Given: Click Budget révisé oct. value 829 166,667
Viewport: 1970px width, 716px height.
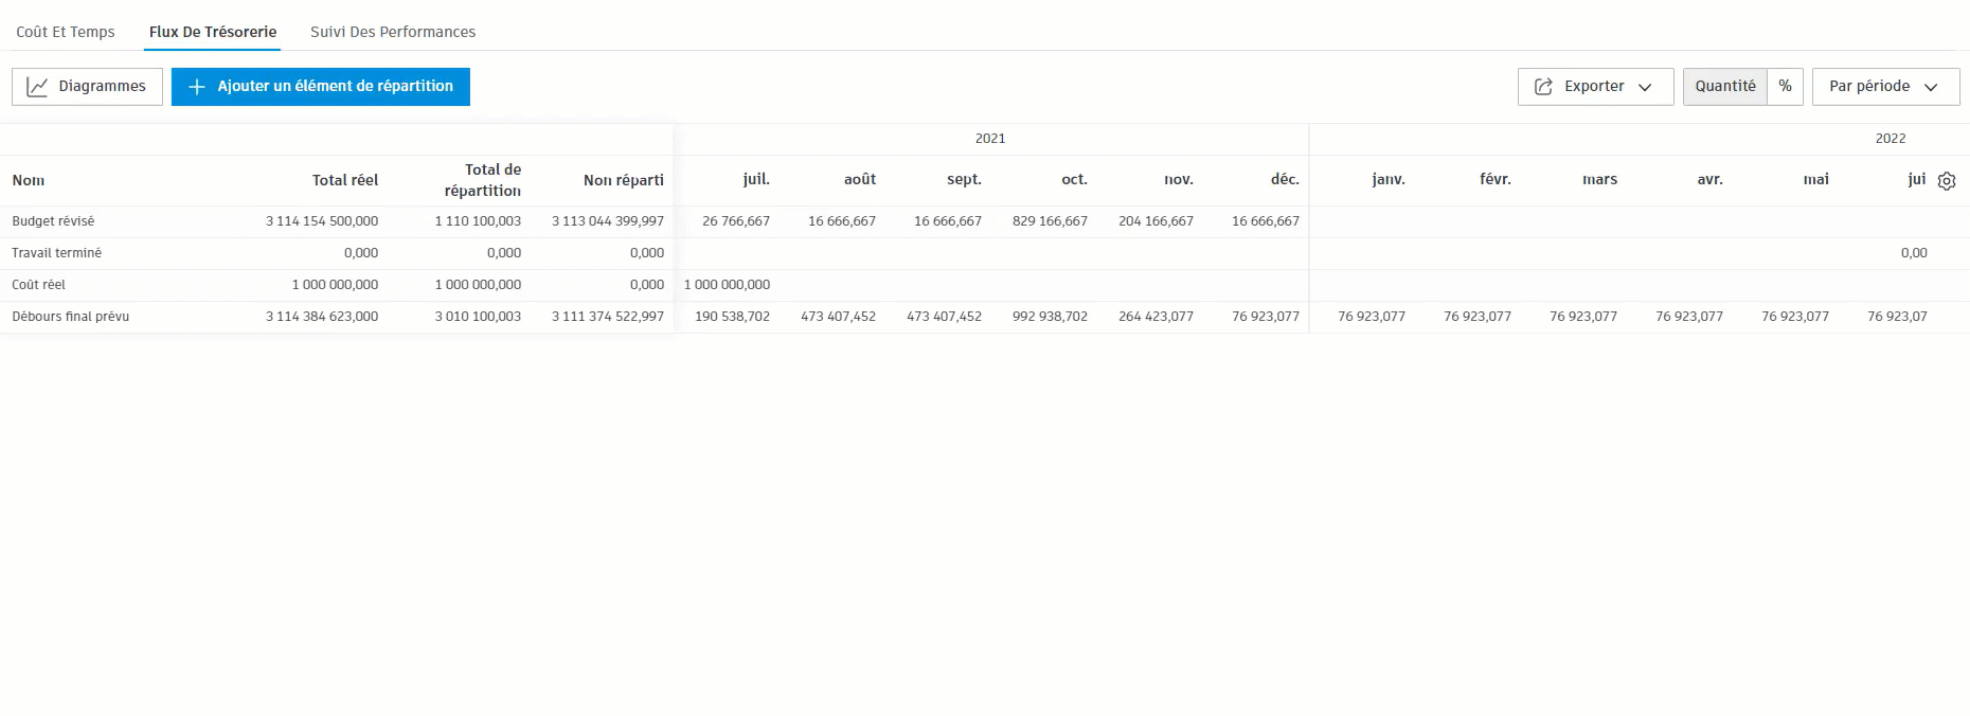Looking at the screenshot, I should pos(1050,221).
